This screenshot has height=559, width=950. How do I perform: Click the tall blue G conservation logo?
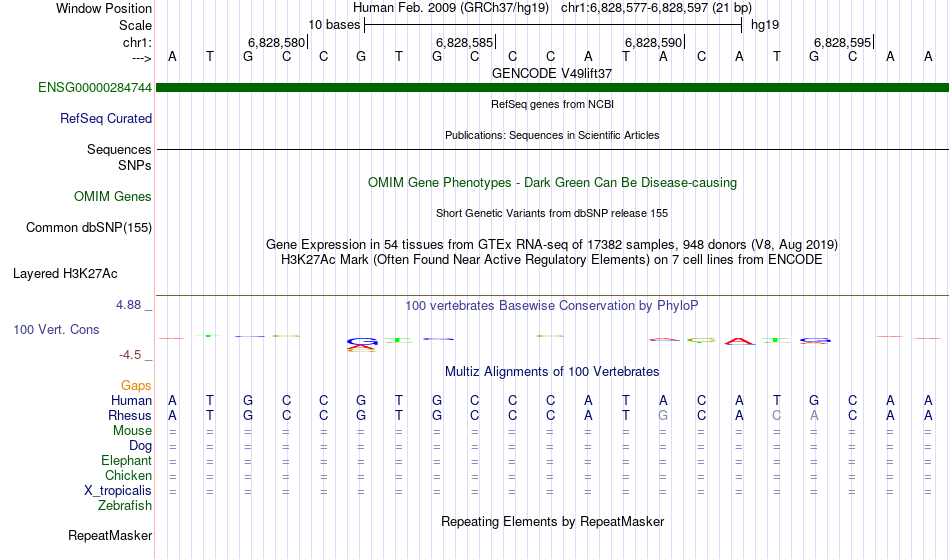coord(362,342)
